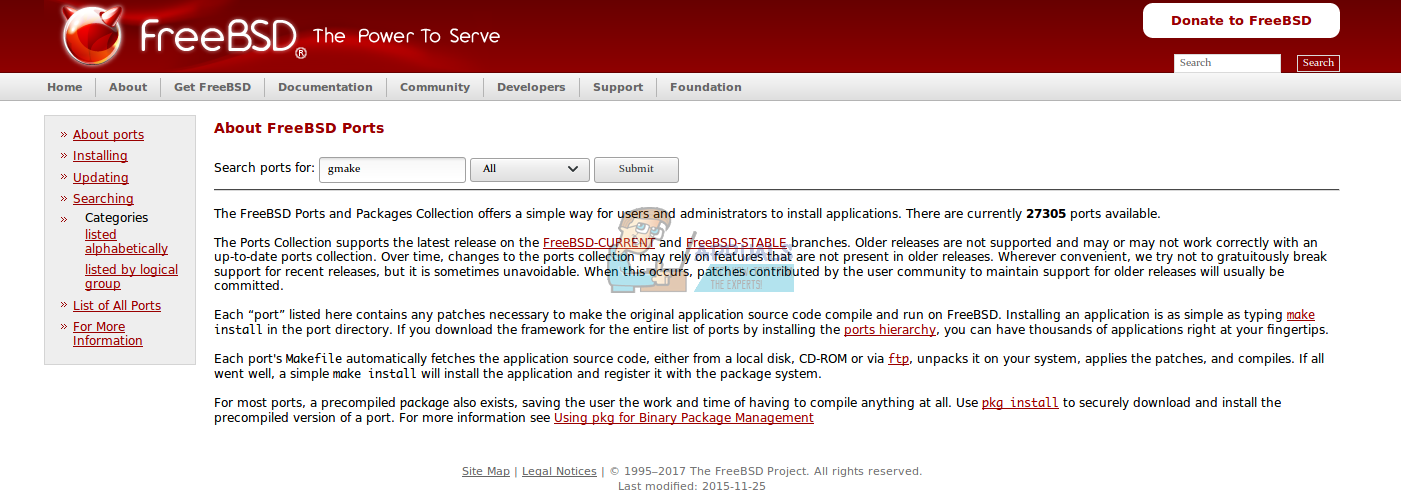Open the About menu item

[128, 87]
